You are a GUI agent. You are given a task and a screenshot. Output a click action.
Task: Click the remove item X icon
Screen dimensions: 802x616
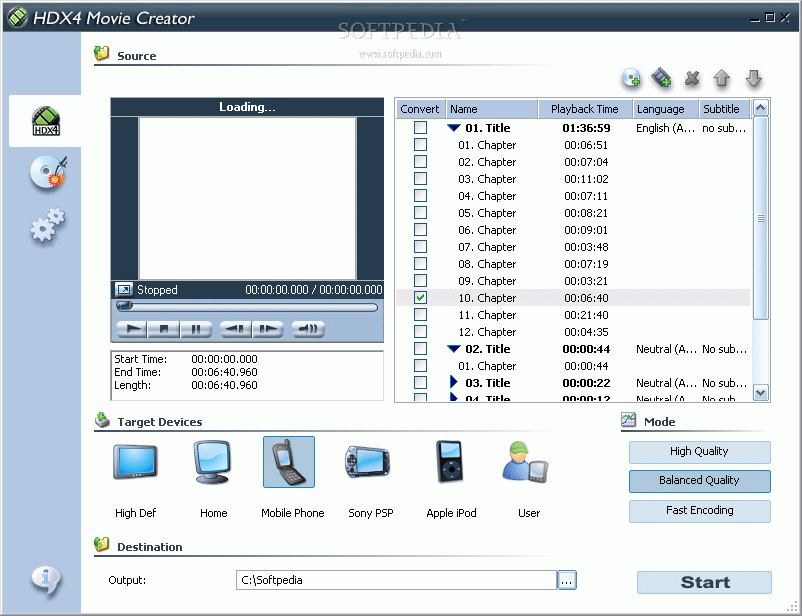click(692, 78)
